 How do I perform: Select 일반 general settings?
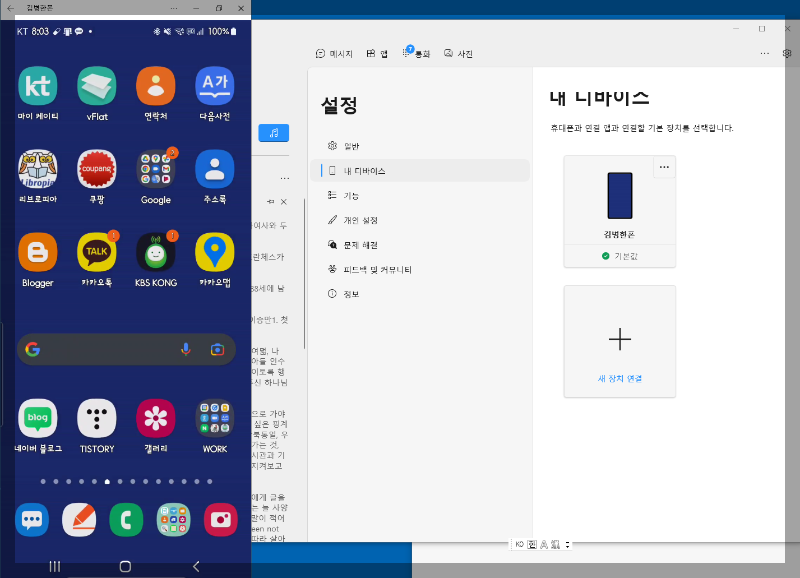point(420,146)
